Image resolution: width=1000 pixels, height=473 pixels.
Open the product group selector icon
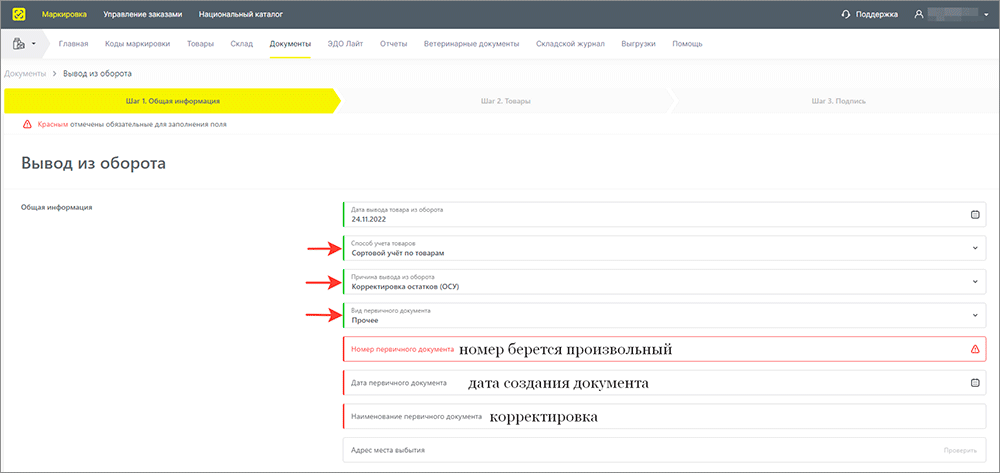tap(18, 45)
